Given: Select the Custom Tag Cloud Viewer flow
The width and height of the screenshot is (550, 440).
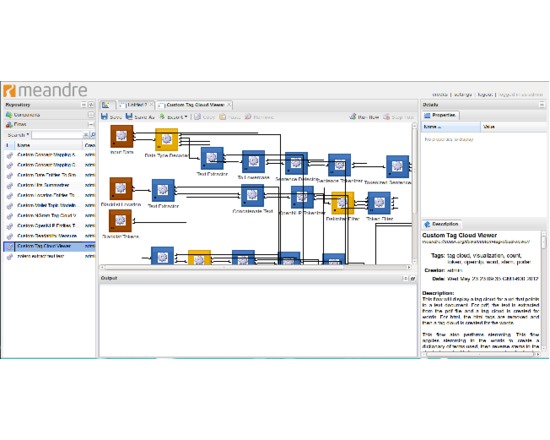Looking at the screenshot, I should 49,246.
